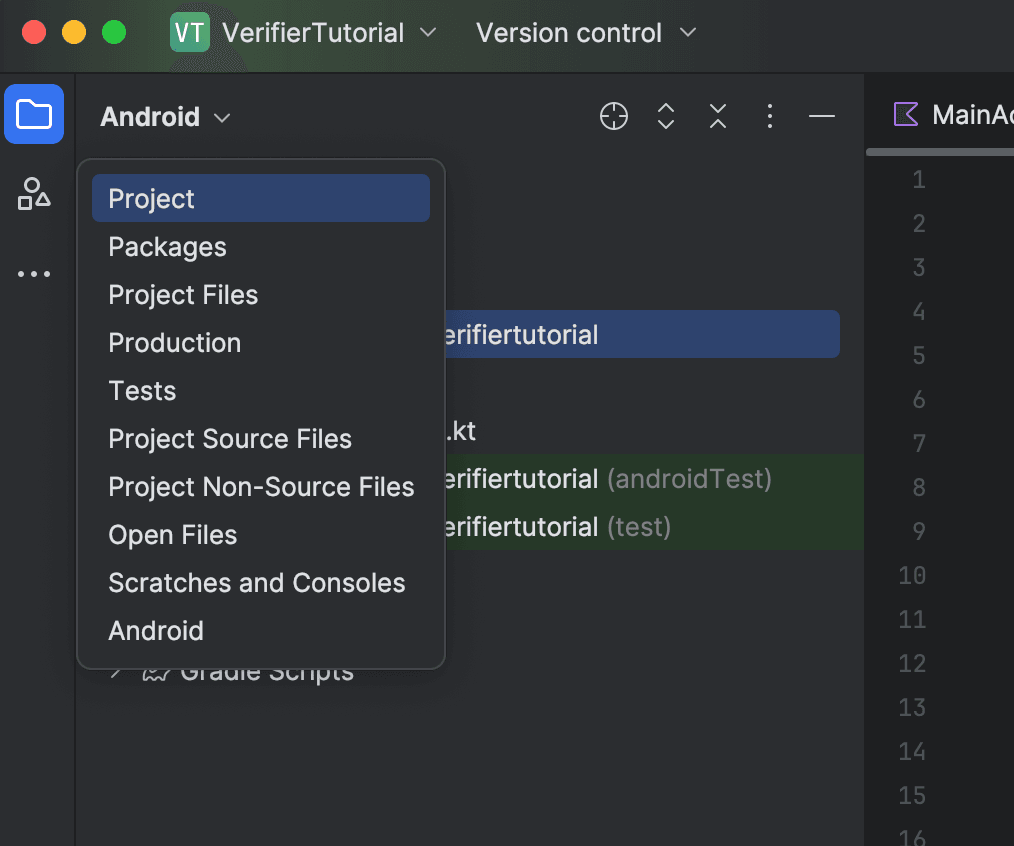Select Packages view in the dropdown
This screenshot has height=846, width=1014.
click(x=167, y=246)
